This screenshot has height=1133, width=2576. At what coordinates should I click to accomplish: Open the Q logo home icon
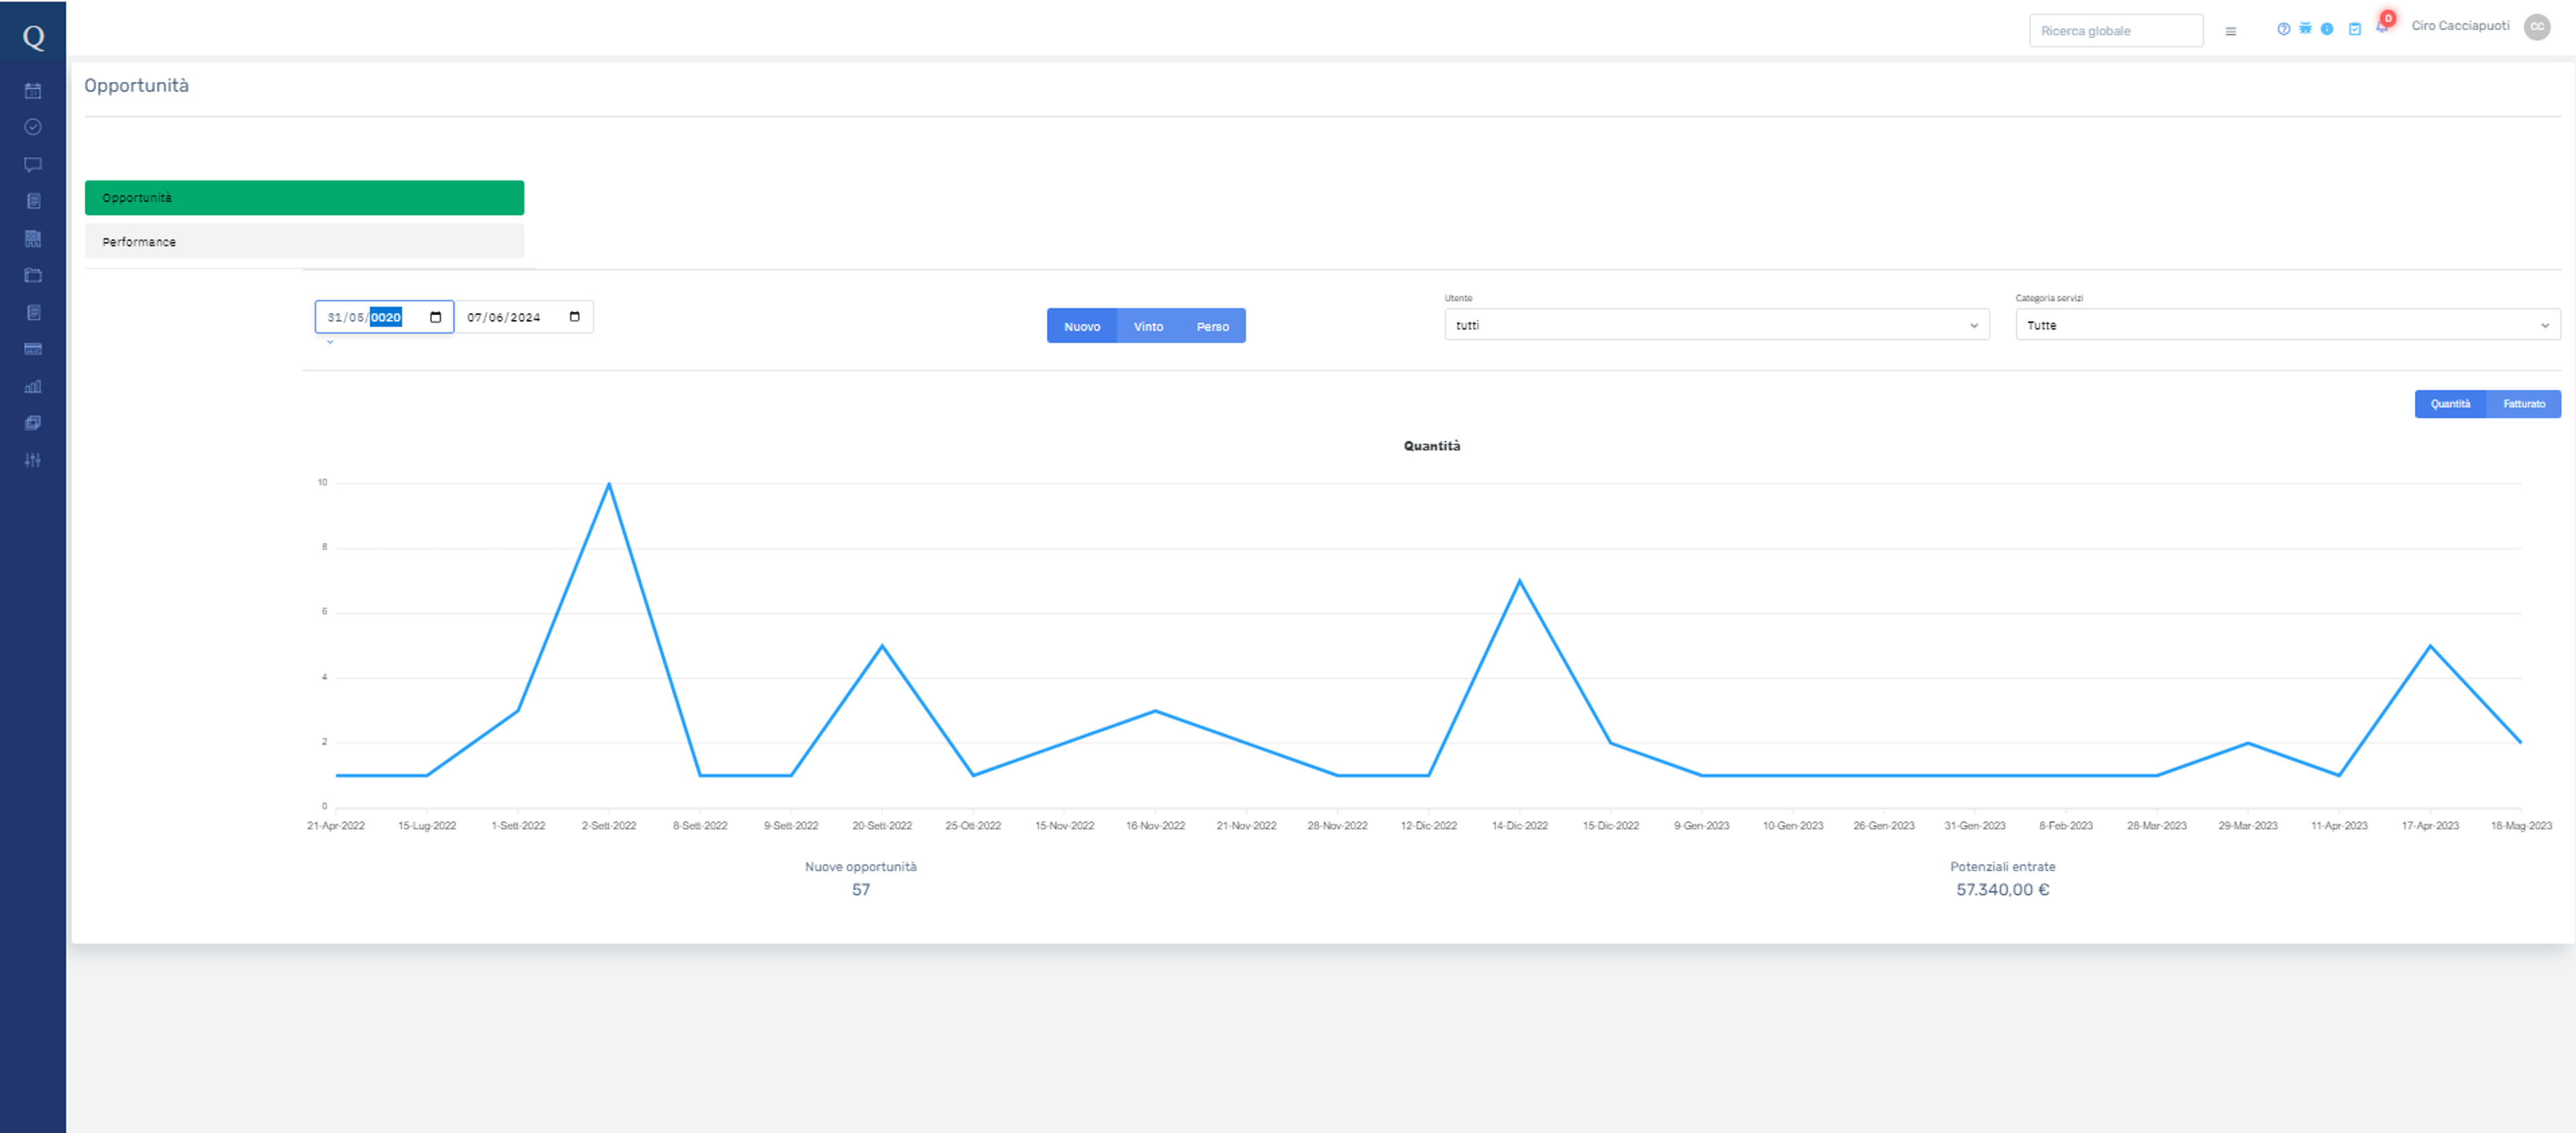33,37
